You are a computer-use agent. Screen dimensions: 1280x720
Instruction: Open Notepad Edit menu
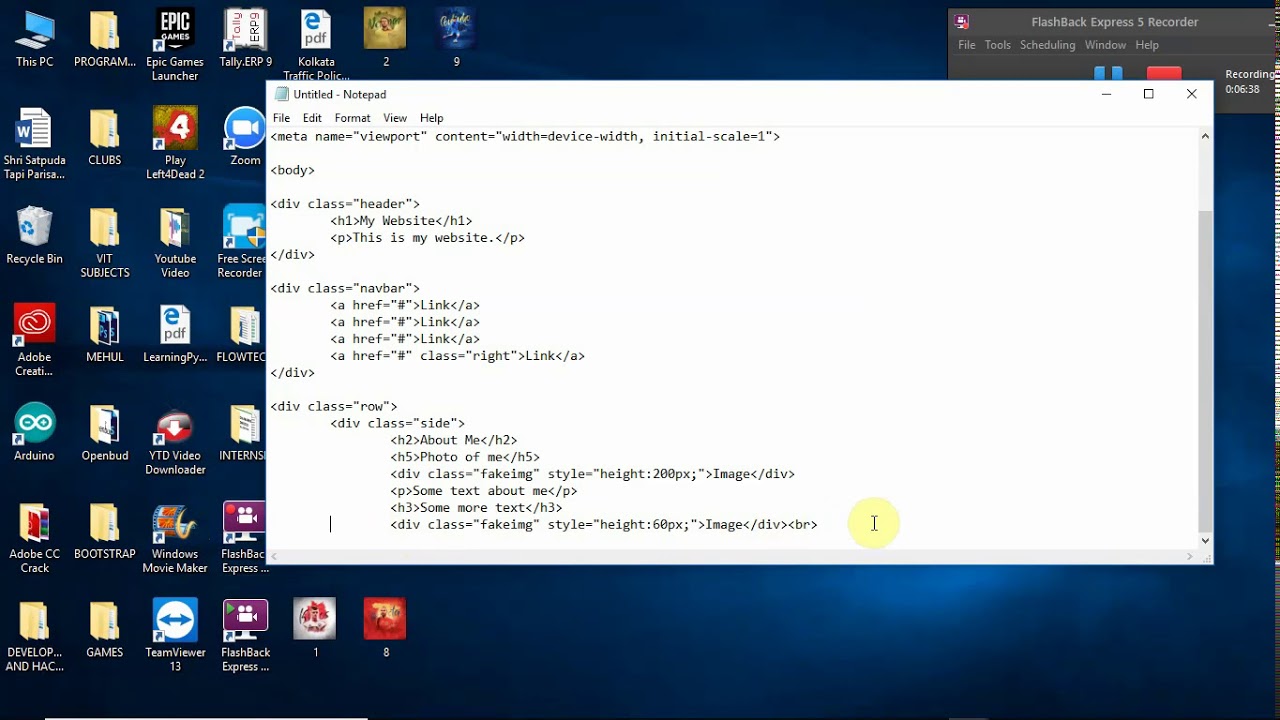tap(312, 118)
